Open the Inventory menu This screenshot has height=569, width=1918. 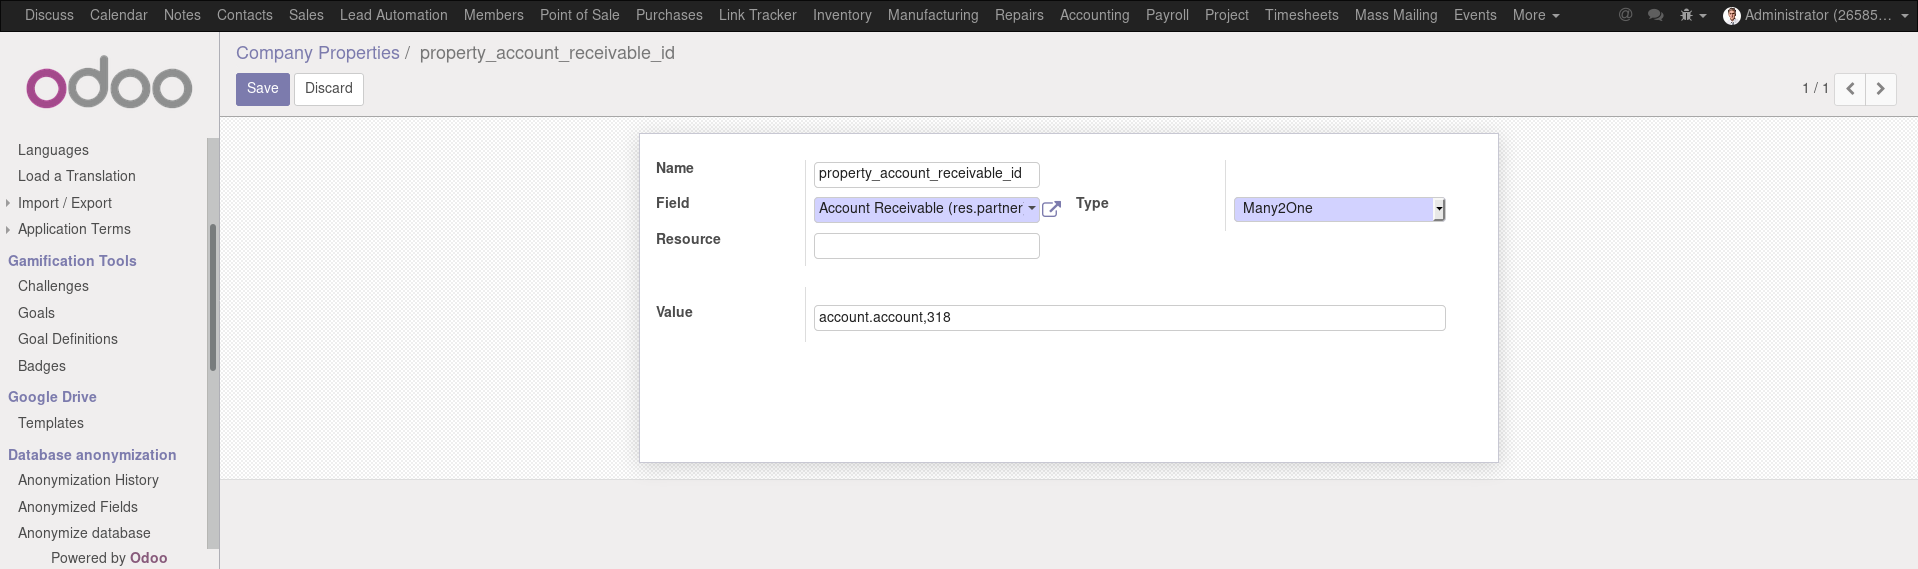tap(841, 15)
